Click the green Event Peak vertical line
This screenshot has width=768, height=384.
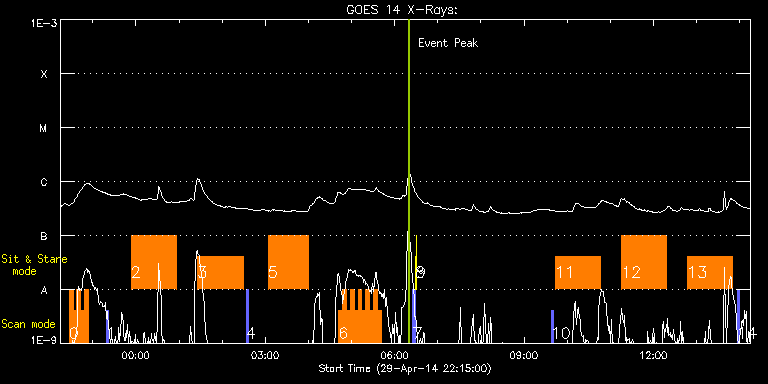pos(408,181)
